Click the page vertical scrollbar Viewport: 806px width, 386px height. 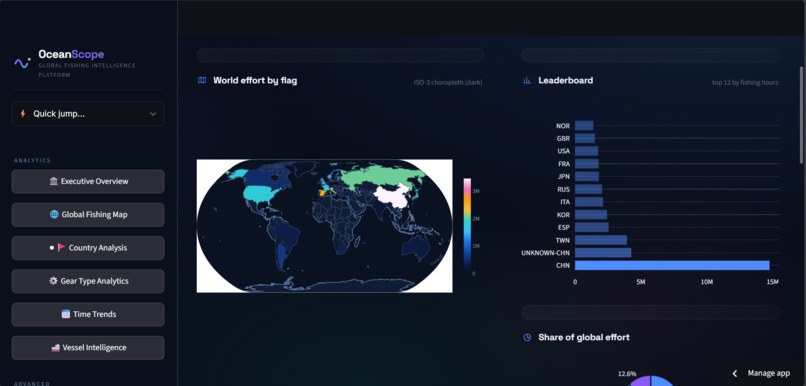[801, 115]
